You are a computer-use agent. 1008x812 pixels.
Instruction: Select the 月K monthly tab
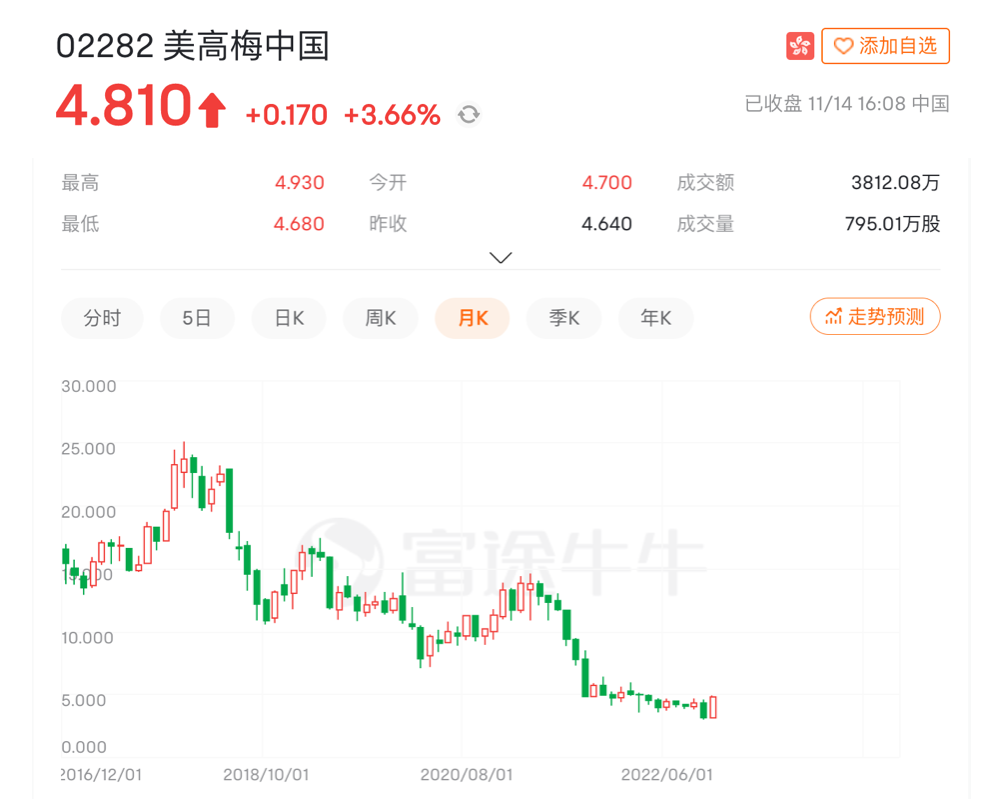tap(472, 318)
